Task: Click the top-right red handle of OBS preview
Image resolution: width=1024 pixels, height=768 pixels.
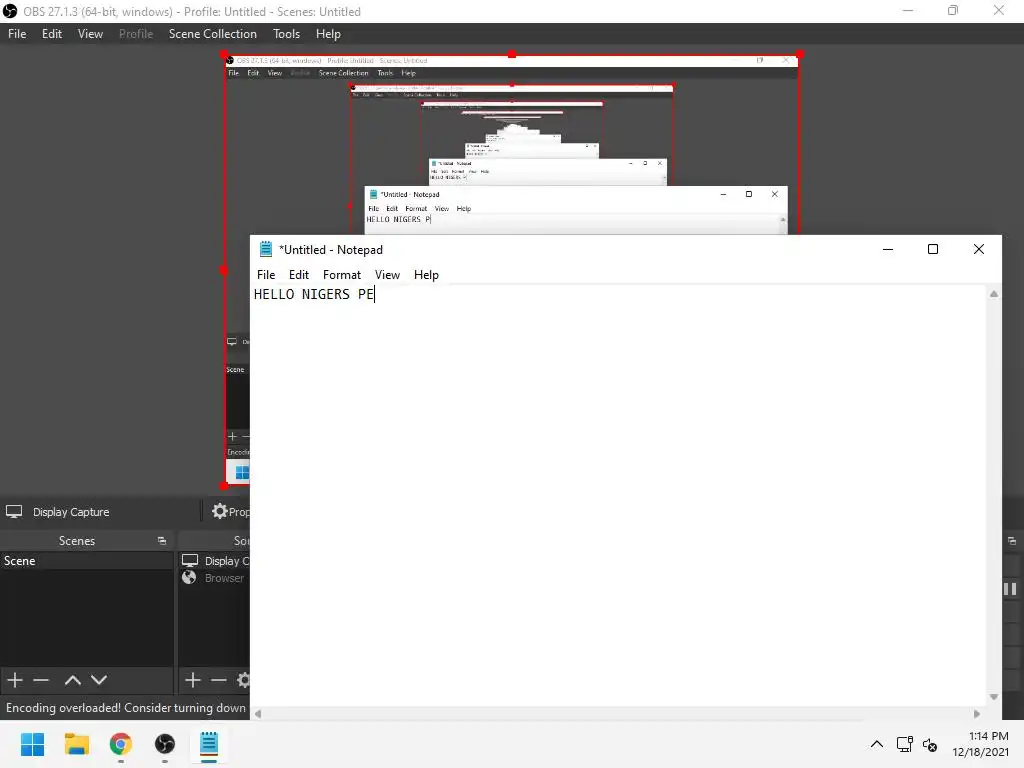Action: click(x=800, y=54)
